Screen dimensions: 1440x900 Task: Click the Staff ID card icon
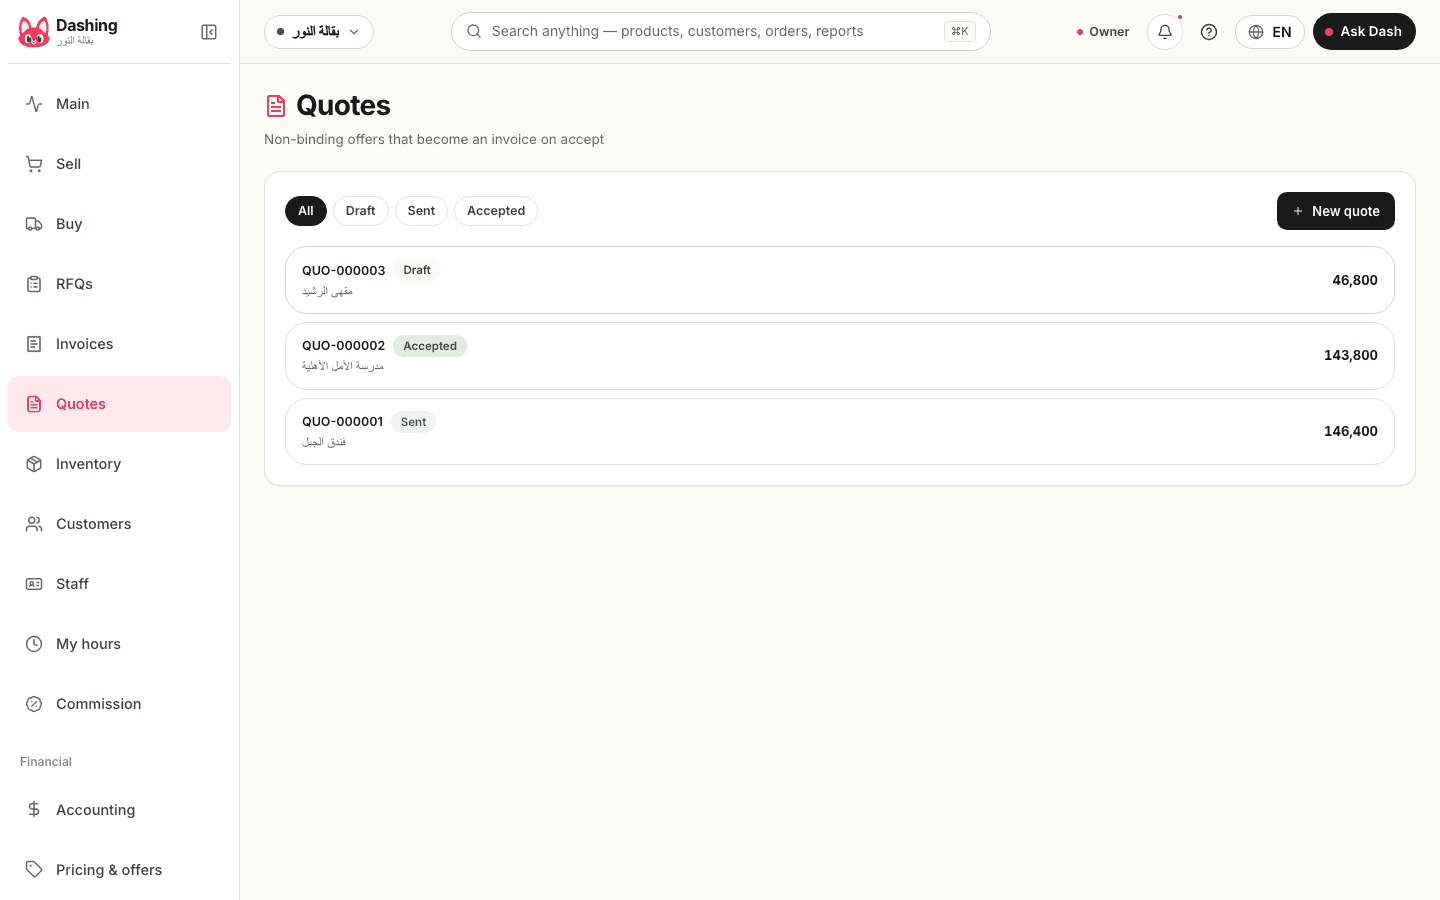[34, 584]
